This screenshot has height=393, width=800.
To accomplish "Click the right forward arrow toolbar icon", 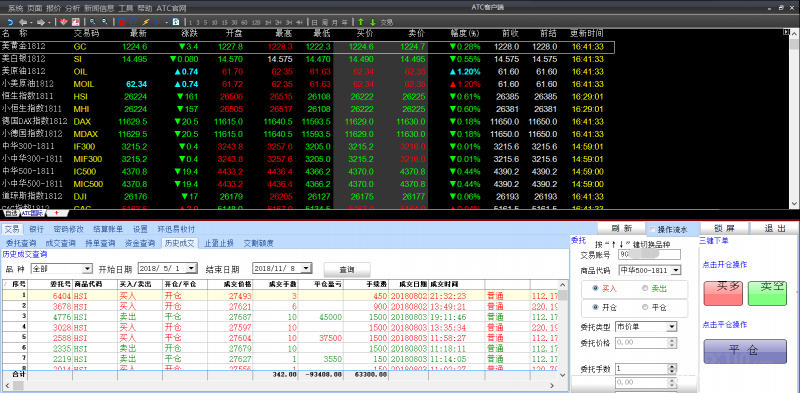I will click(x=40, y=22).
